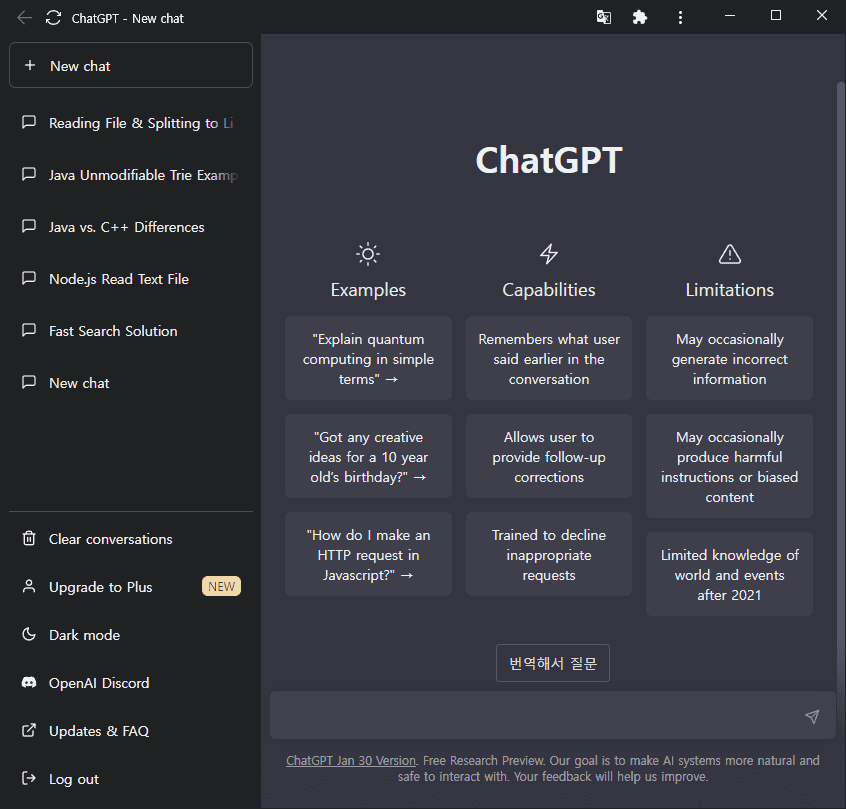Viewport: 846px width, 809px height.
Task: Click chat bubble icon beside Reading File conversation
Action: (29, 122)
